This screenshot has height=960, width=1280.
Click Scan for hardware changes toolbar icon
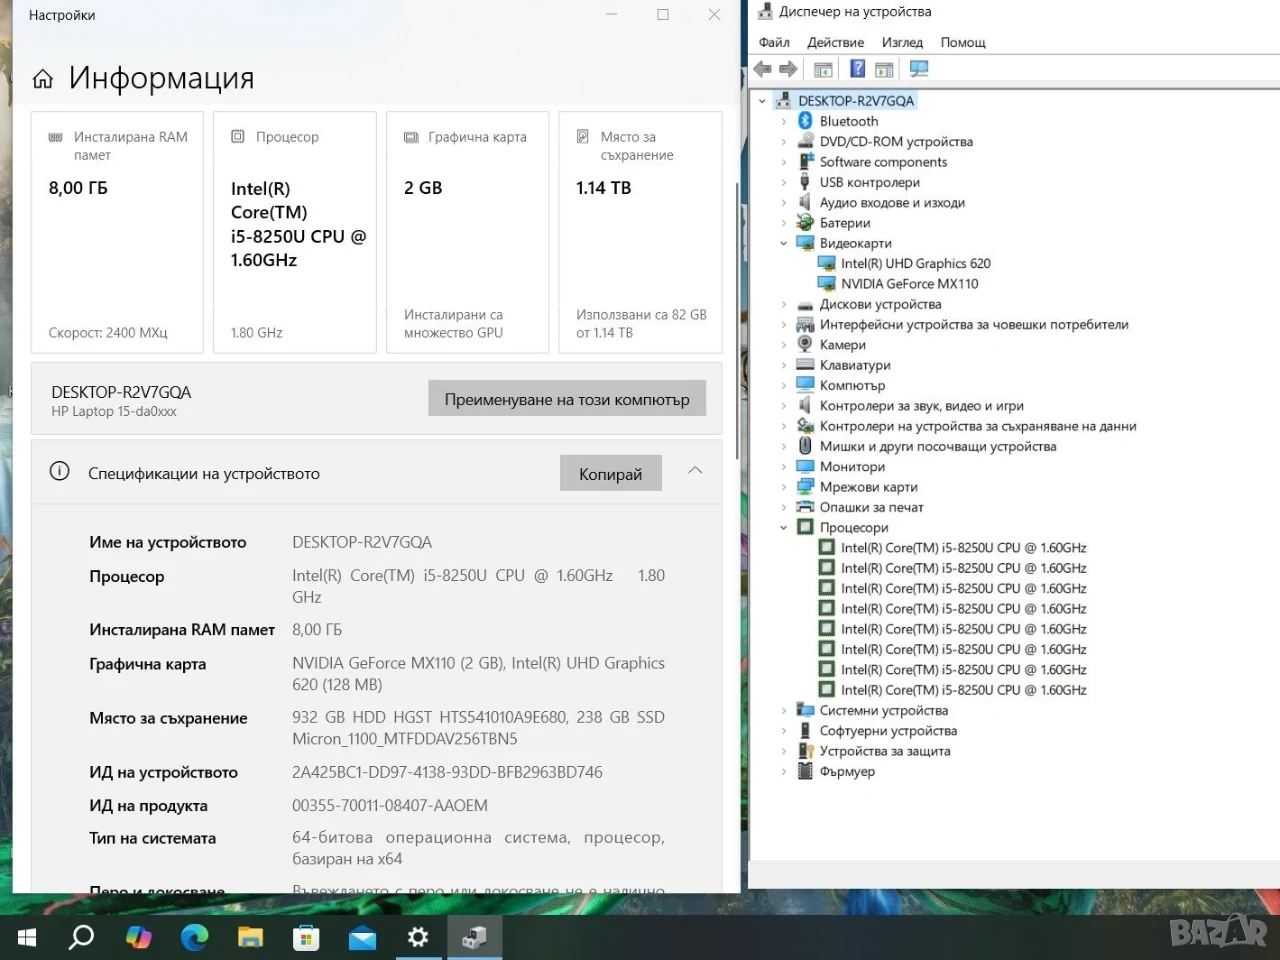tap(919, 69)
